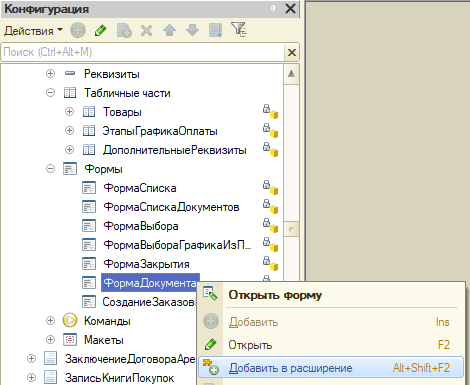Screen dimensions: 470x385
Task: Choose Открыть (F2) in context menu
Action: [331, 345]
